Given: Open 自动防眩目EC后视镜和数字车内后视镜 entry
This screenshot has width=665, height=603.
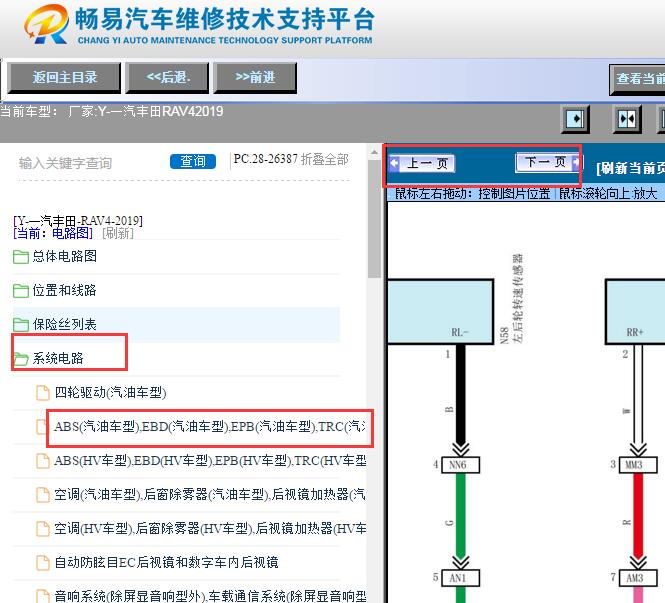Looking at the screenshot, I should pos(167,563).
